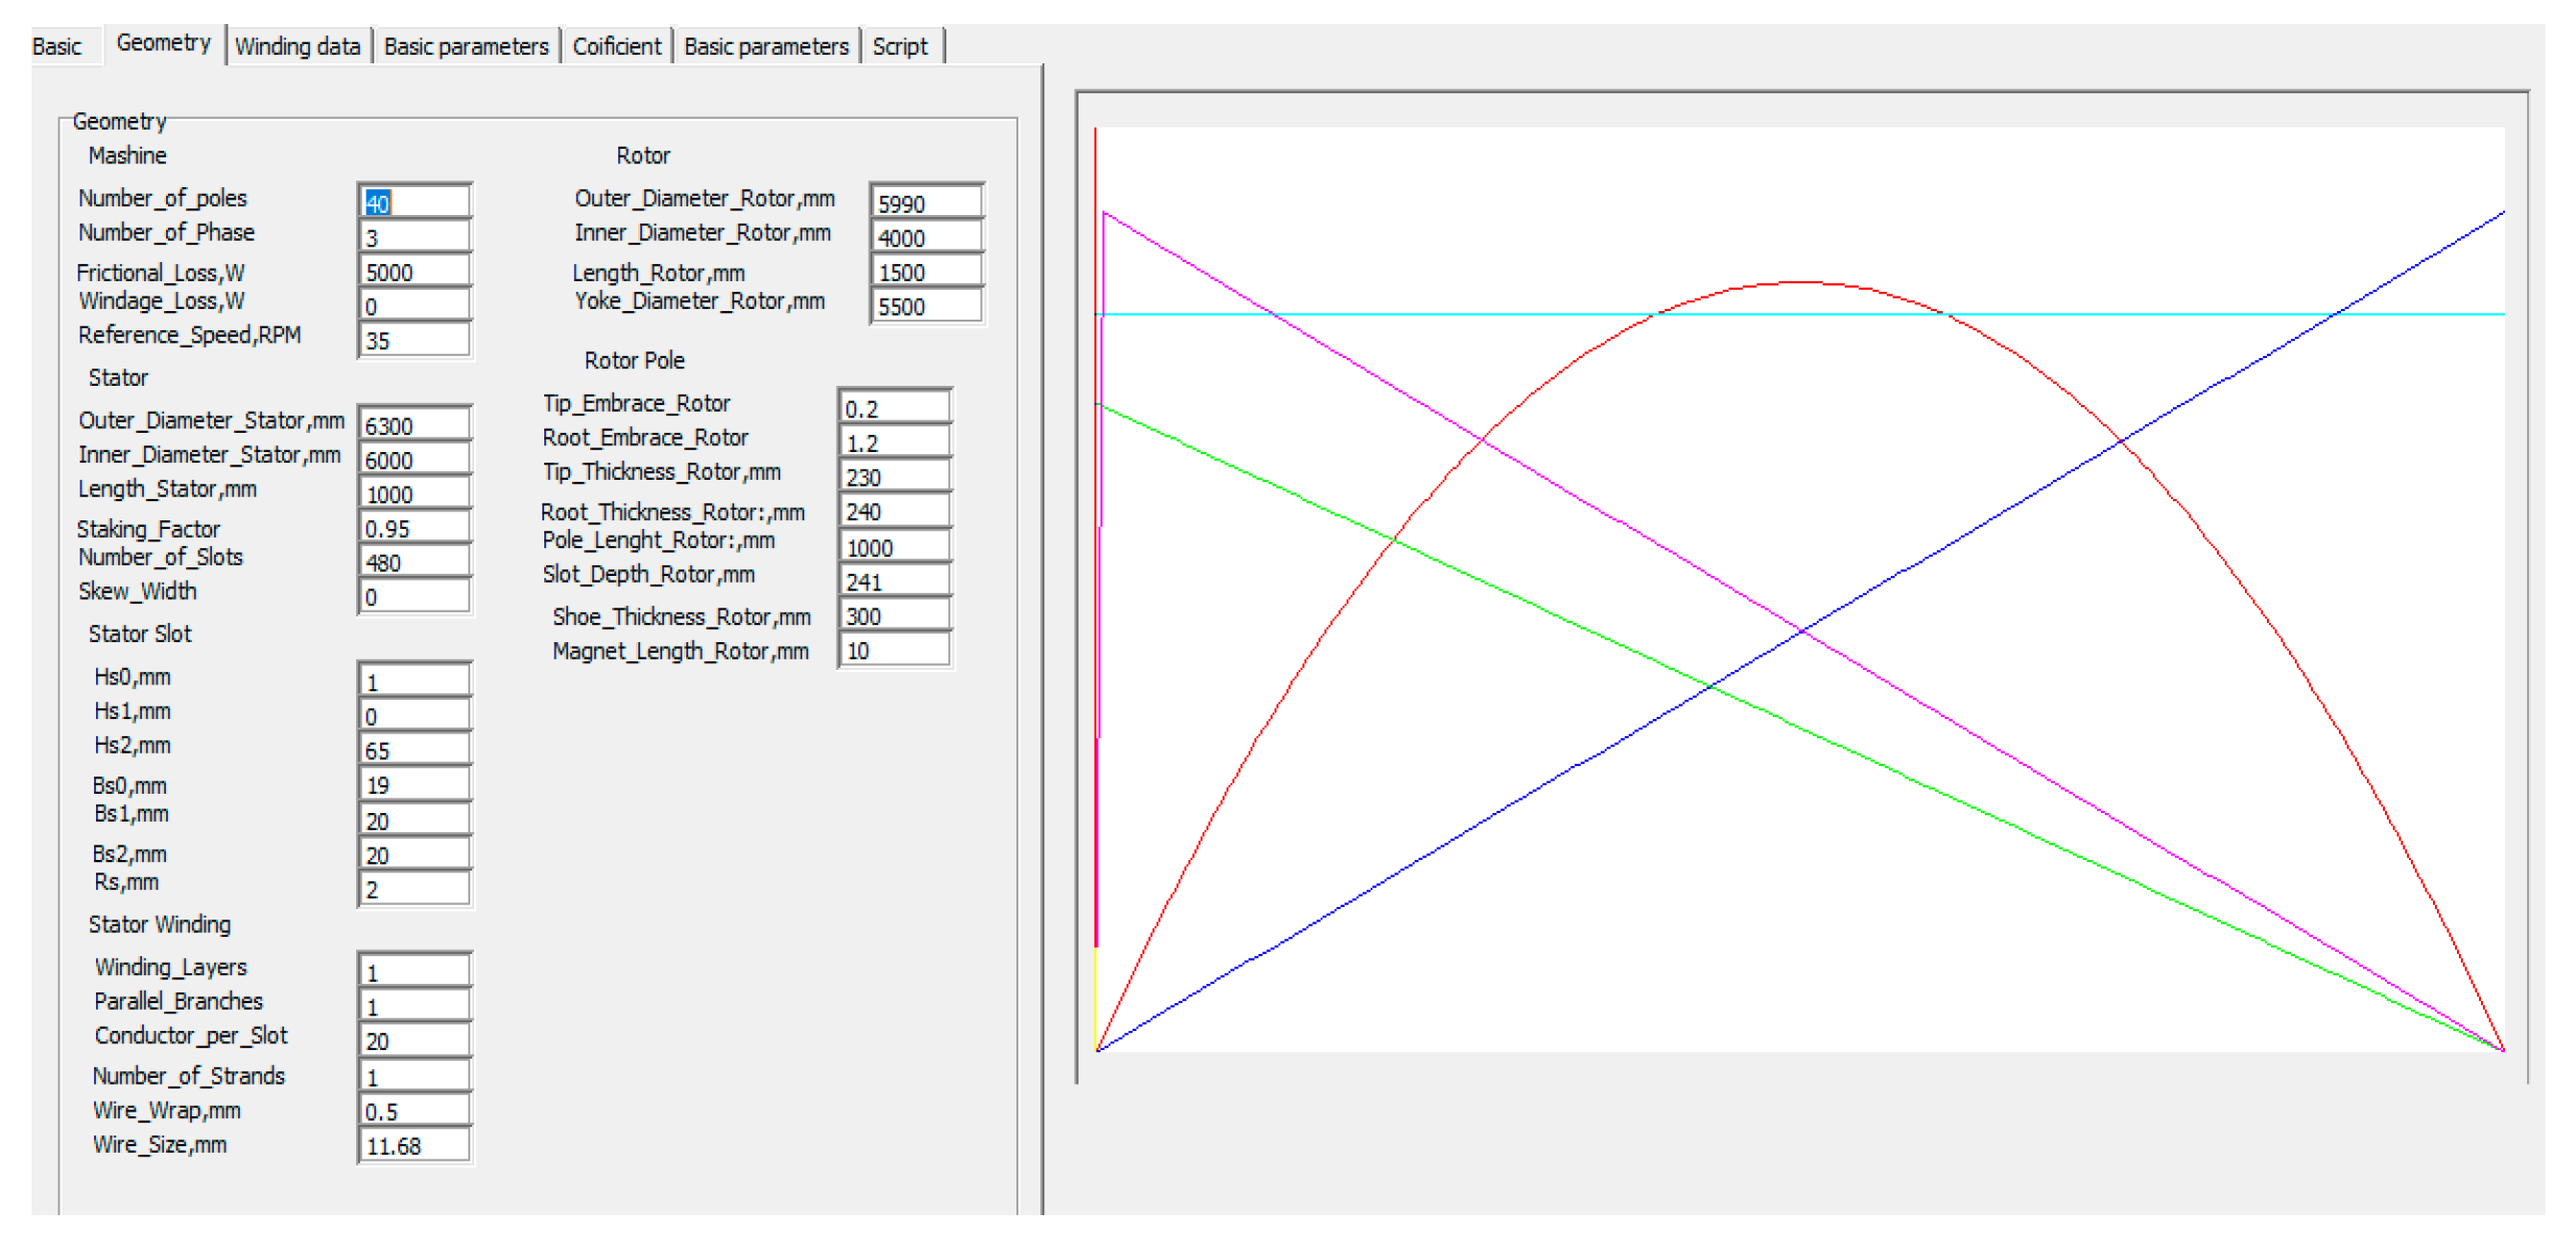Screen dimensions: 2576x1243
Task: Edit the Magnet_Length_Rotor value
Action: [x=894, y=651]
